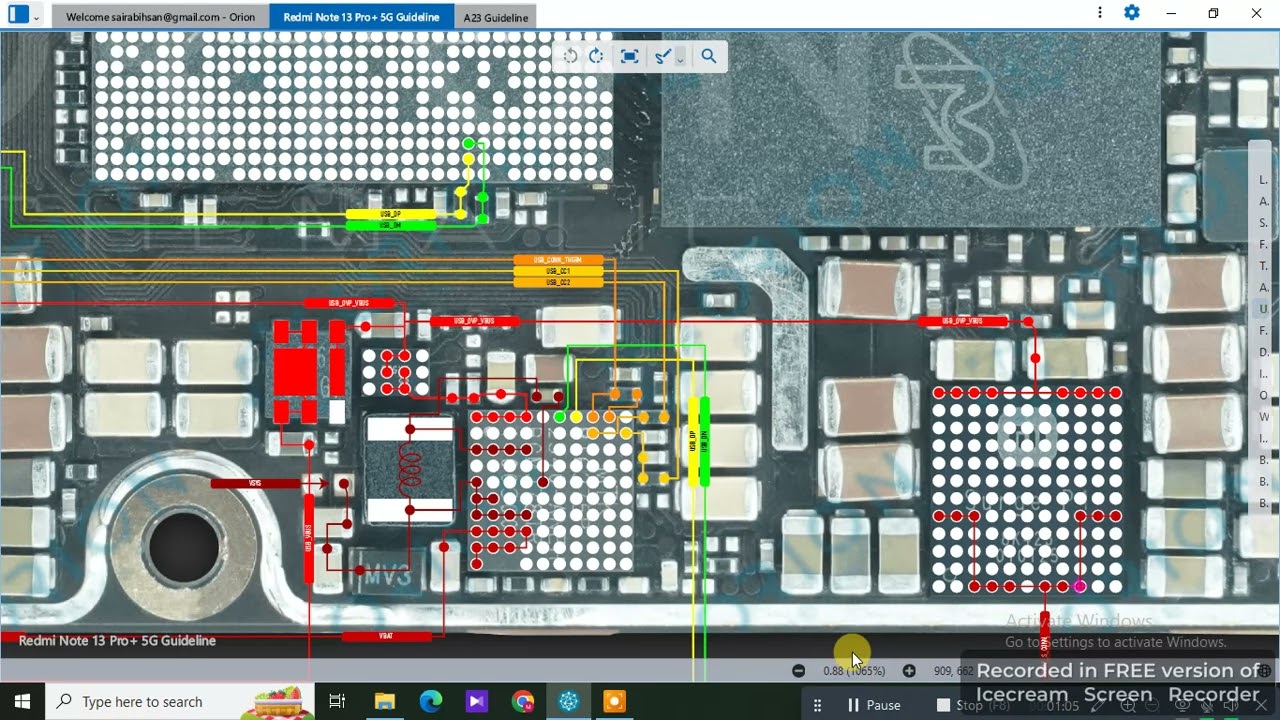Screen dimensions: 1280x720
Task: Select the highlighted 'U.' side list entry
Action: coord(1264,309)
